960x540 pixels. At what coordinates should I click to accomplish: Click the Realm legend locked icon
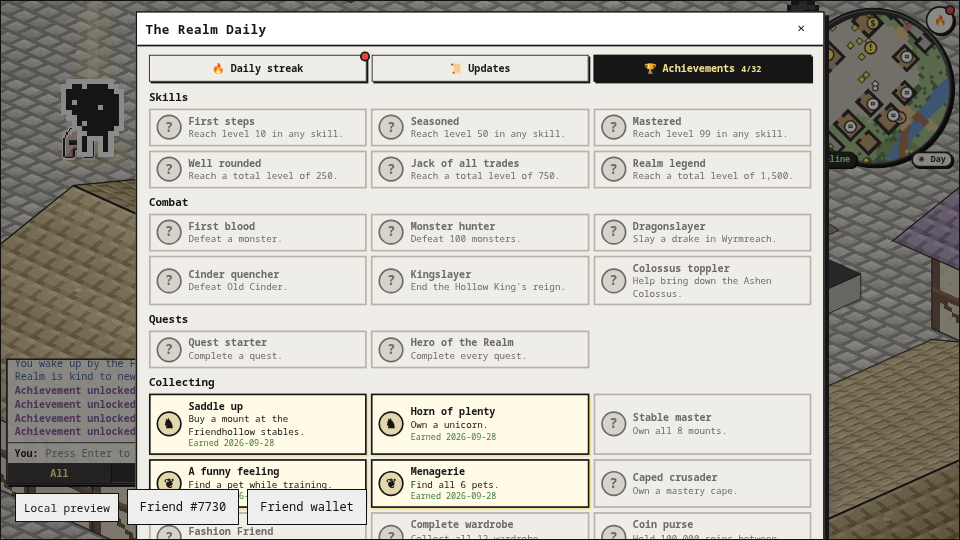(613, 170)
